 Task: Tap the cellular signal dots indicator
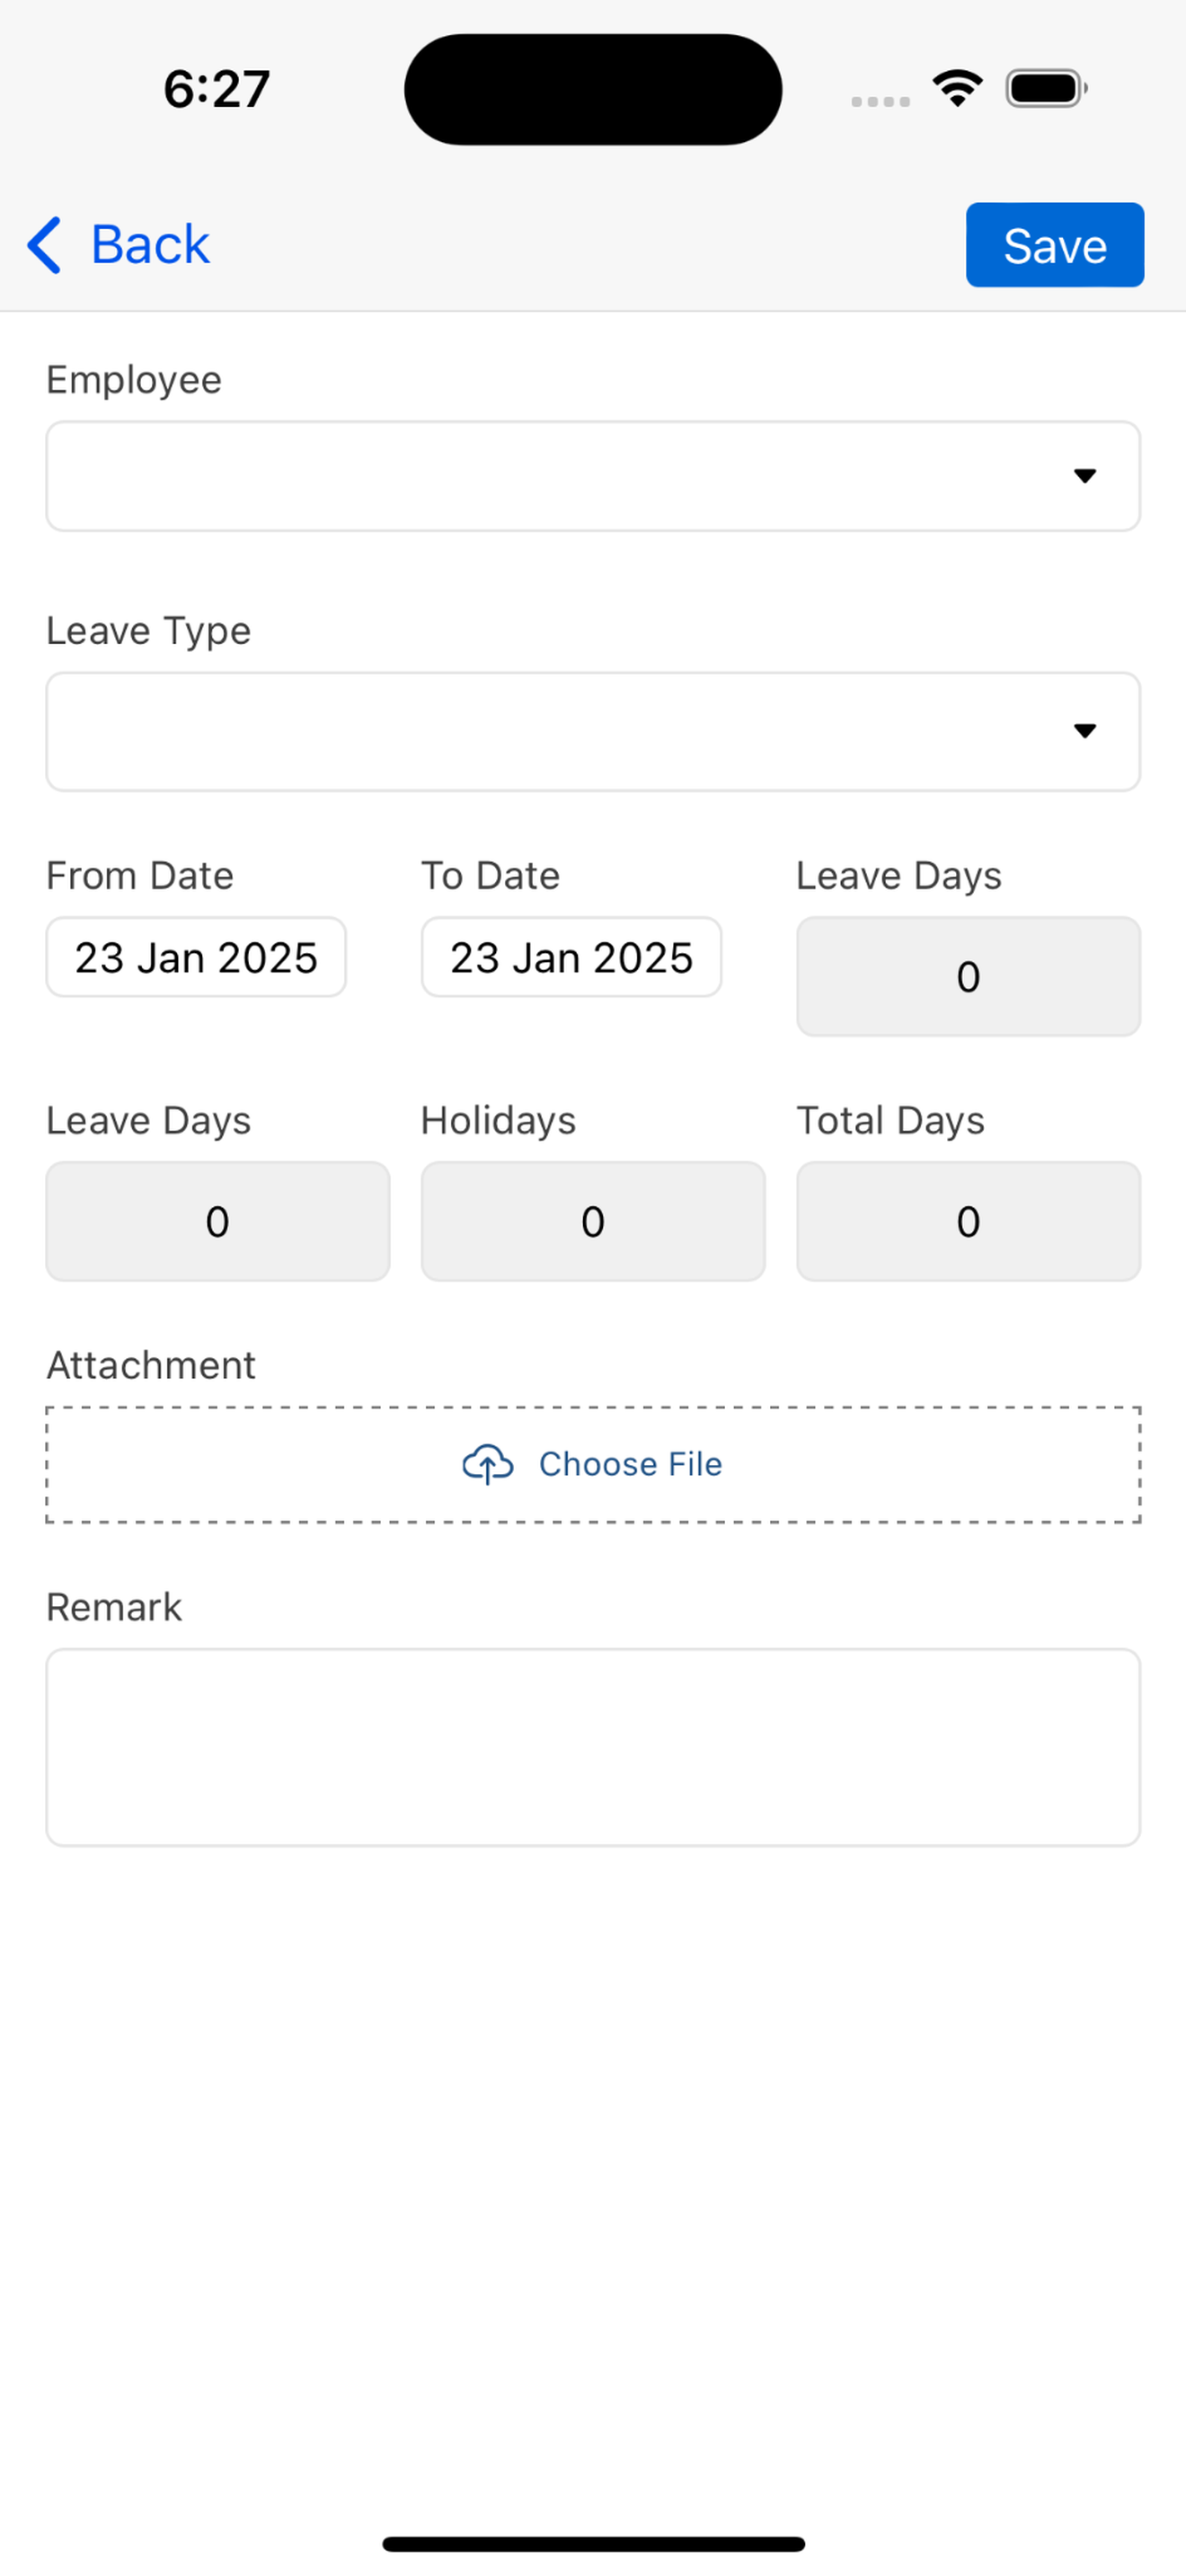(x=880, y=101)
